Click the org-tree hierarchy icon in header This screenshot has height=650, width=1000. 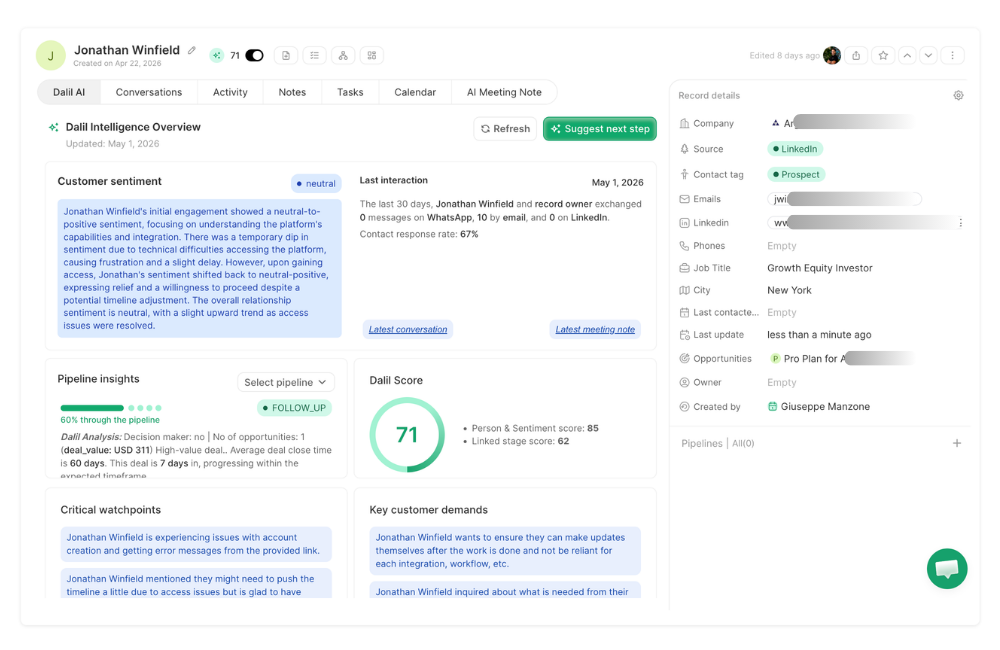[343, 55]
